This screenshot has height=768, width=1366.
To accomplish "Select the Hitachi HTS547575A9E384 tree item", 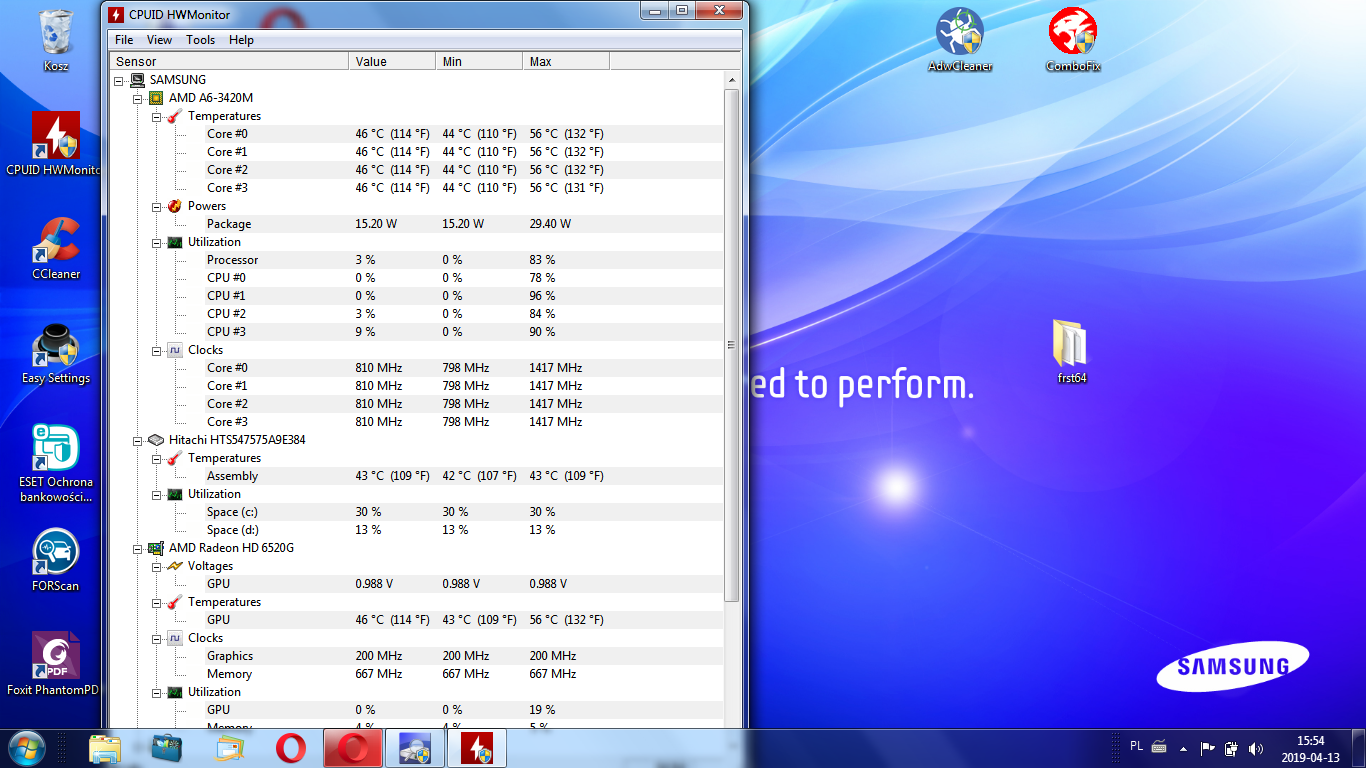I will click(237, 440).
